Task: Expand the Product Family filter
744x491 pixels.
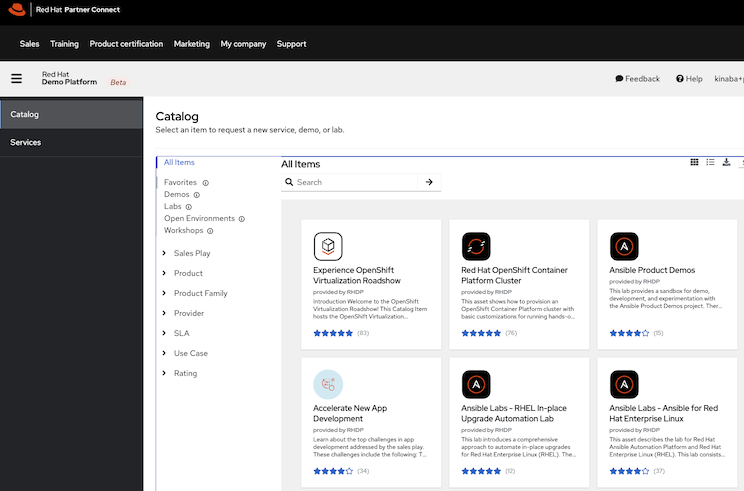Action: [195, 293]
